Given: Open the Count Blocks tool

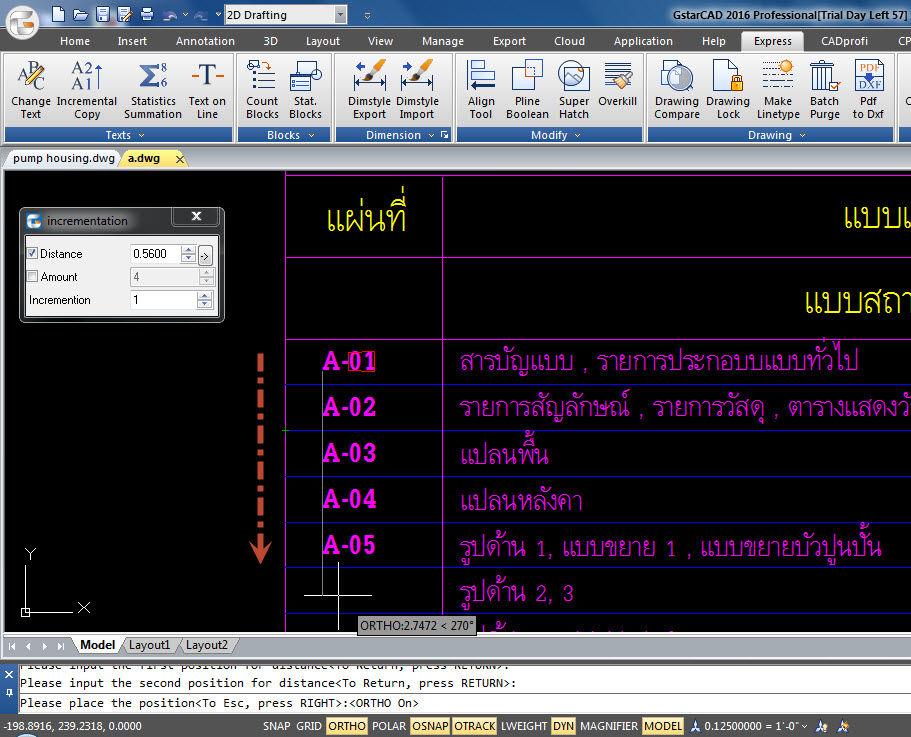Looking at the screenshot, I should tap(262, 90).
